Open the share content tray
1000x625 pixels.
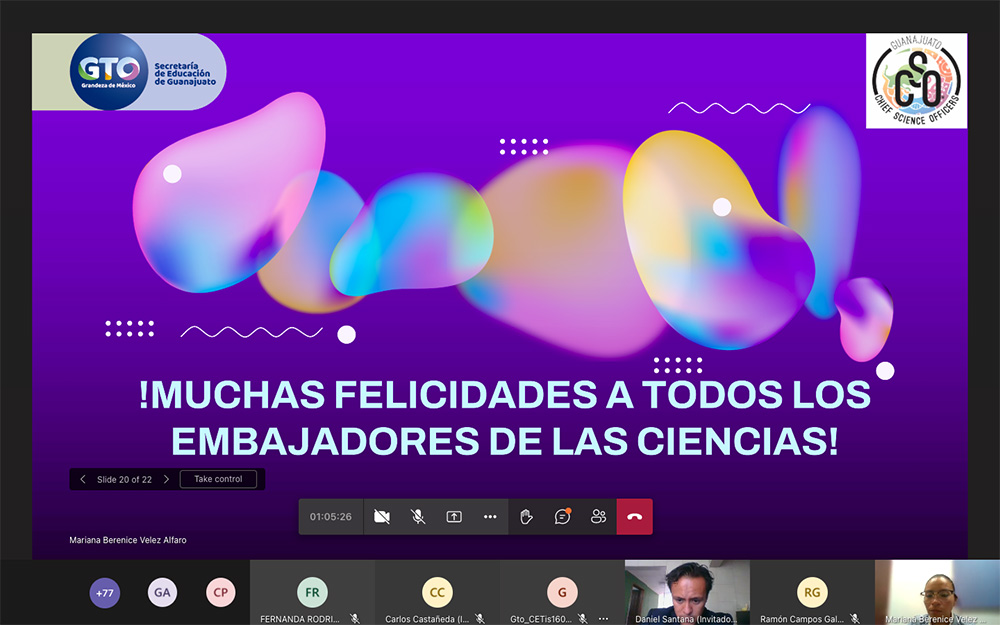tap(454, 517)
